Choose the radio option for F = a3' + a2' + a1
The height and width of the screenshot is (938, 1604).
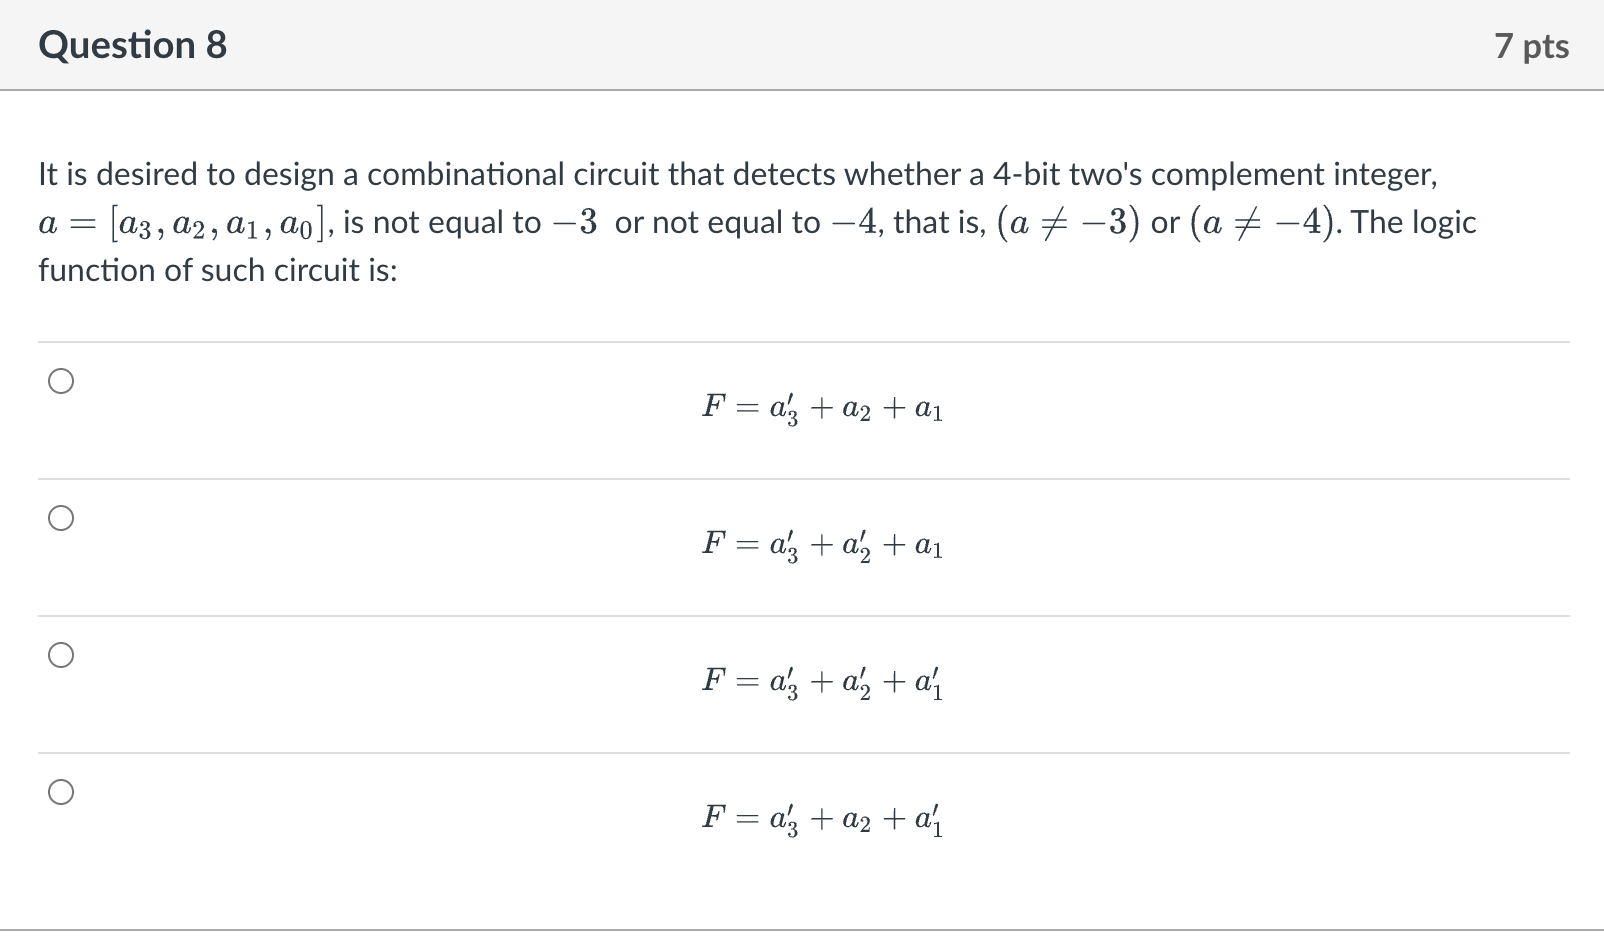pyautogui.click(x=61, y=518)
